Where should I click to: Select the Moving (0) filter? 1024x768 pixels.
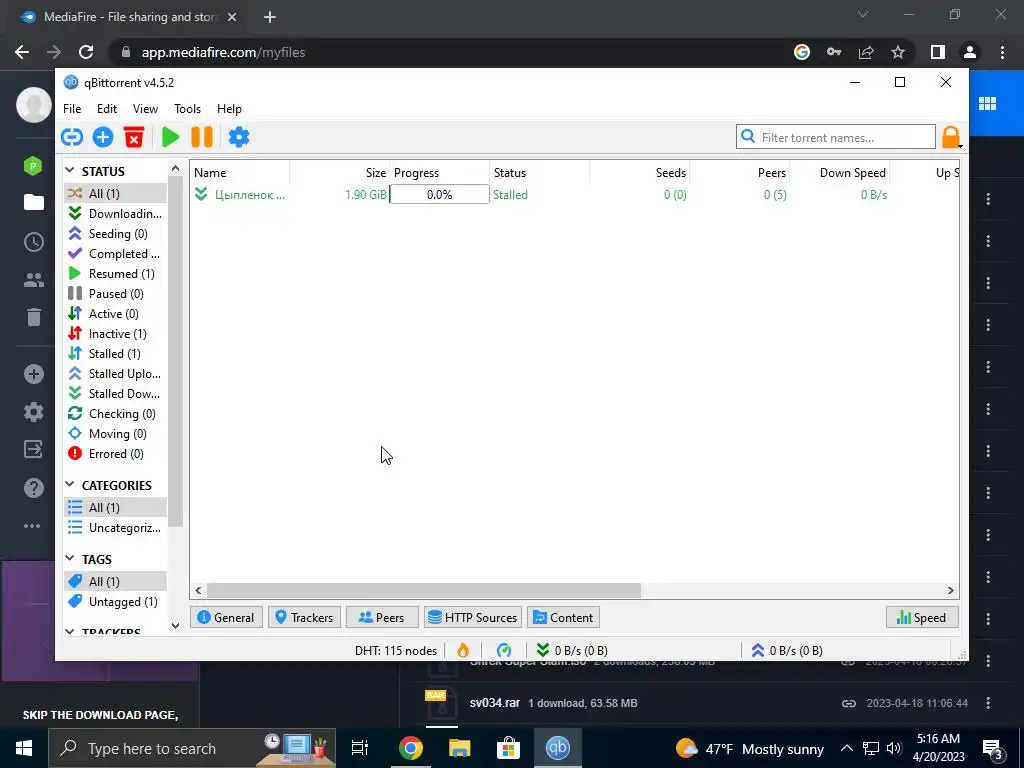click(116, 434)
